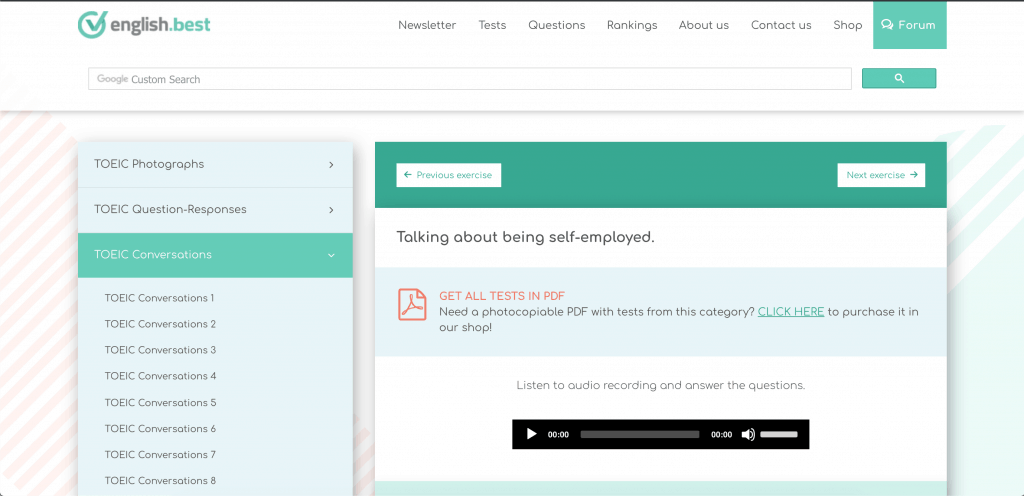The width and height of the screenshot is (1024, 496).
Task: Expand TOEIC Photographs section
Action: pyautogui.click(x=215, y=164)
